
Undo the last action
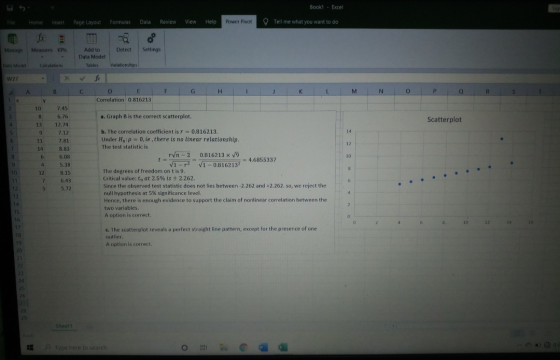tap(22, 8)
